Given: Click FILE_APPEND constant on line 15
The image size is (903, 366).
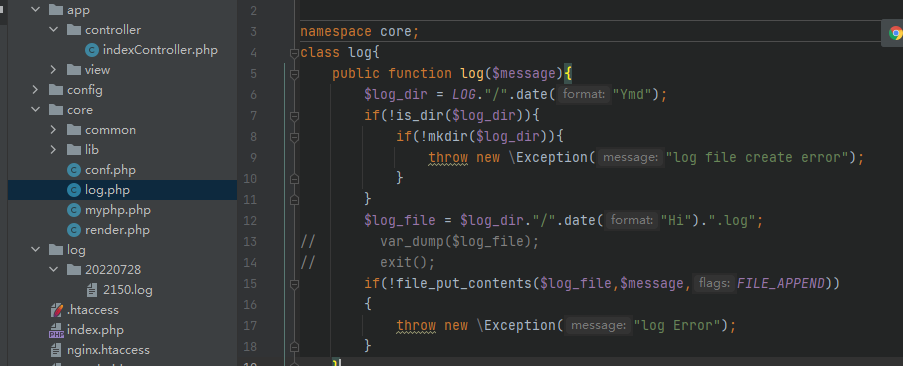Looking at the screenshot, I should (x=781, y=283).
